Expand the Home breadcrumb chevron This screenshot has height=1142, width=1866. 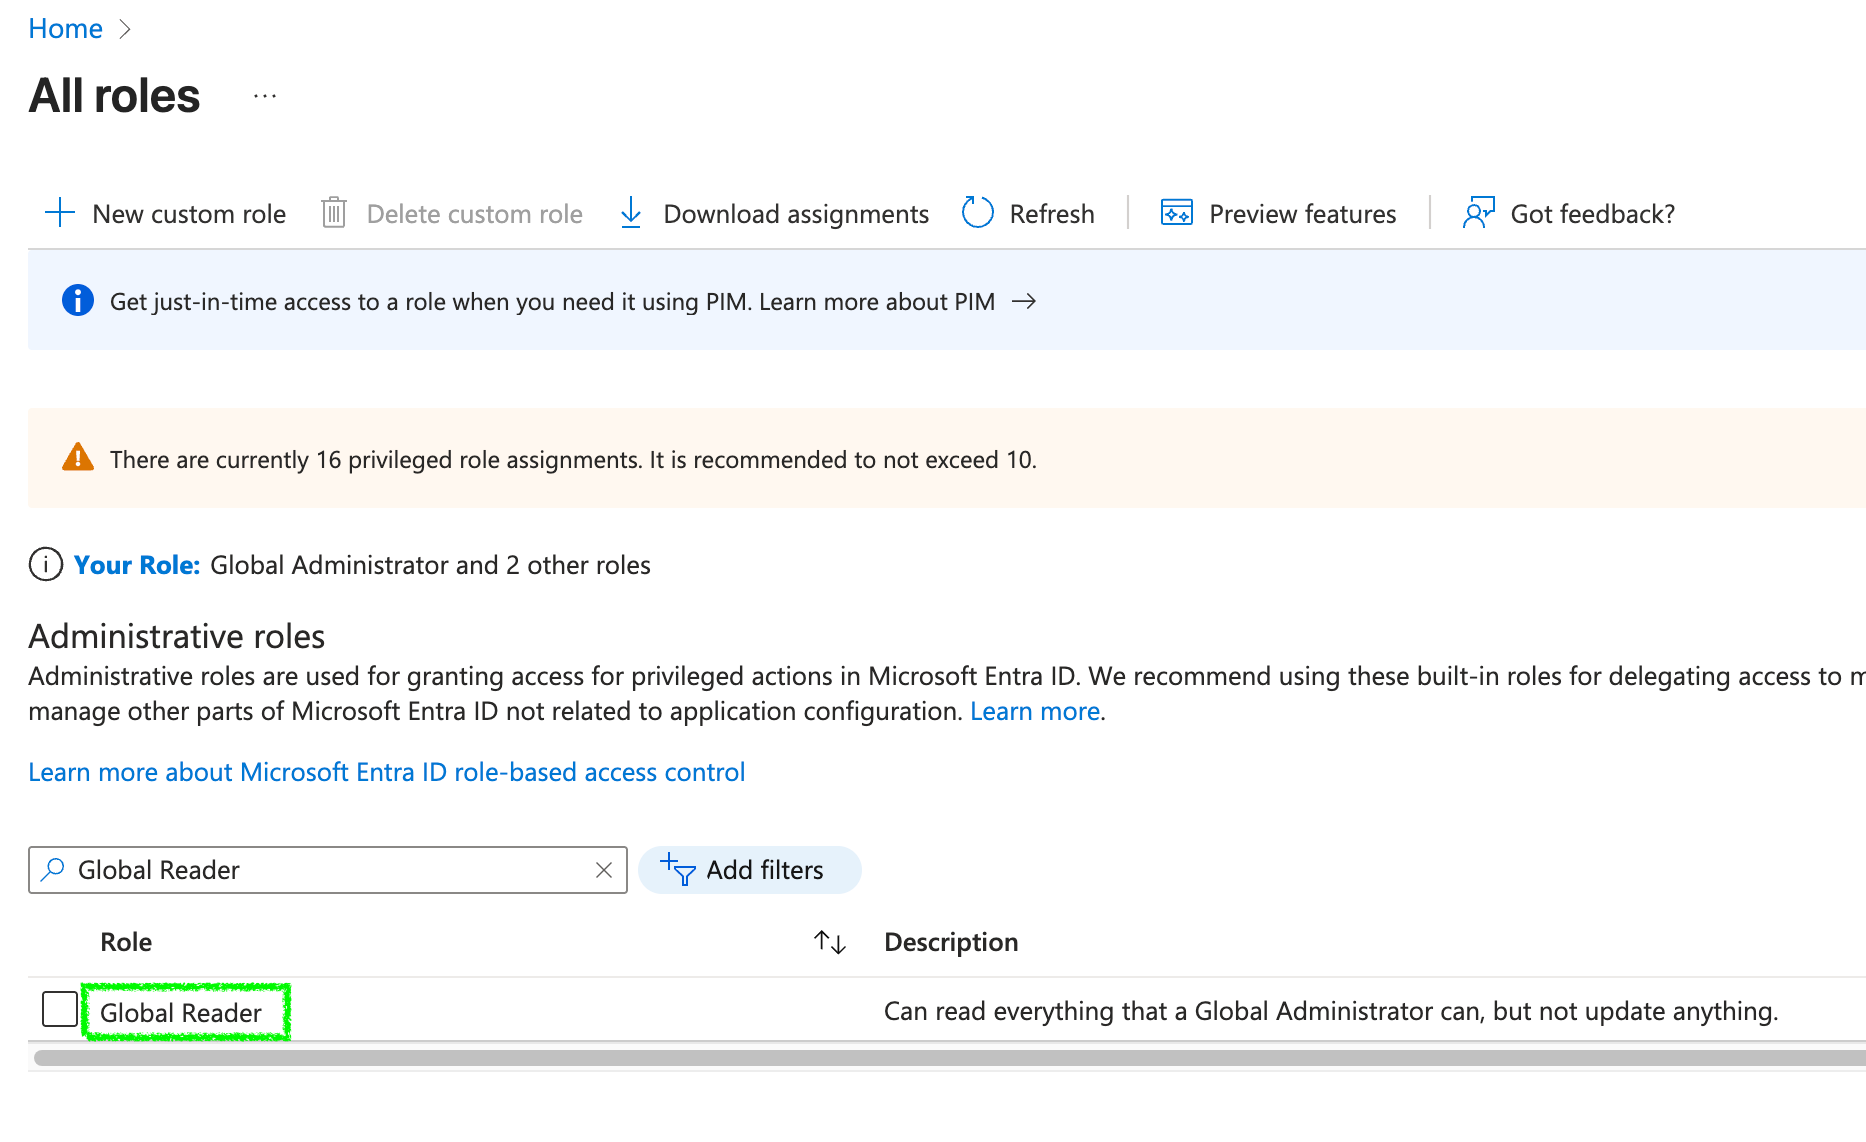click(x=125, y=29)
